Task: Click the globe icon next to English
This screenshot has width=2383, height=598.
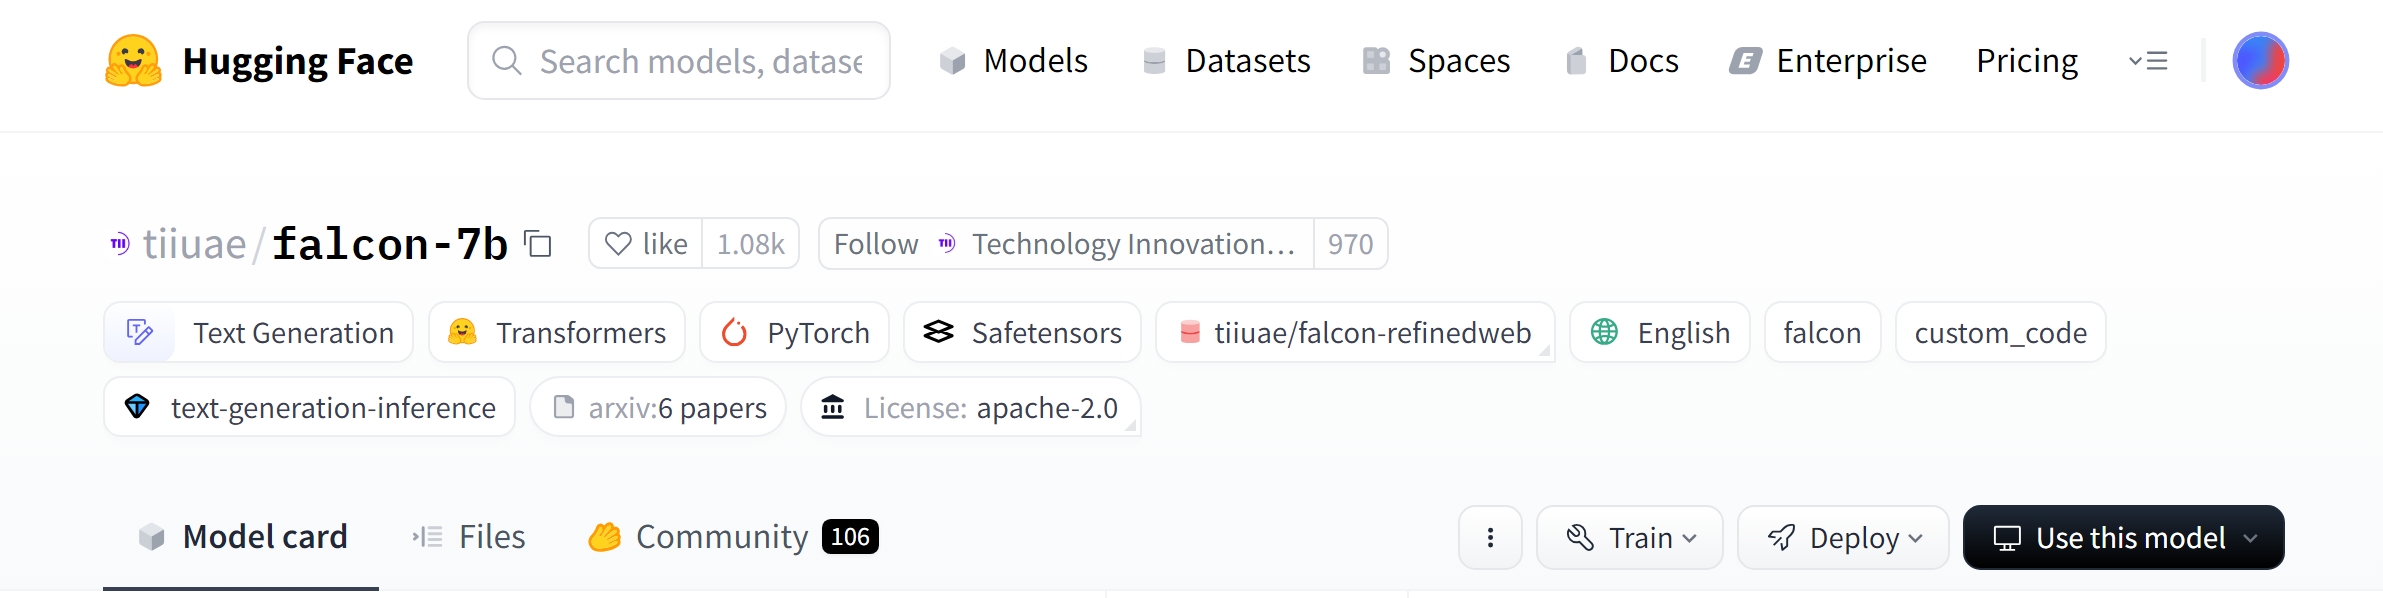Action: coord(1606,332)
